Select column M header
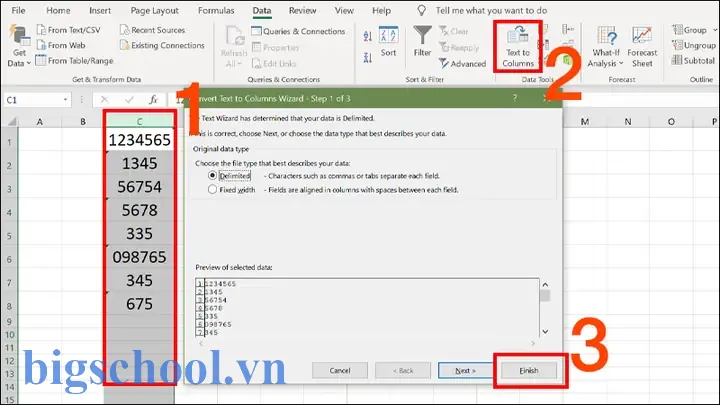720x405 pixels. (x=585, y=122)
